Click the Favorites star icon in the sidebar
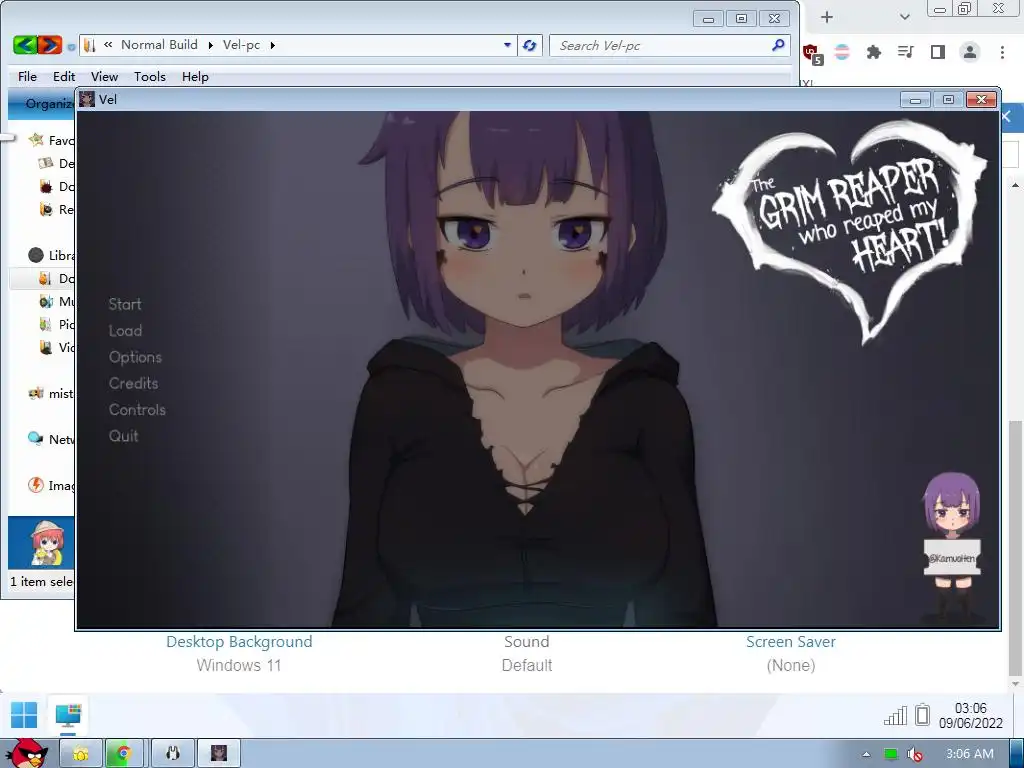 pyautogui.click(x=36, y=140)
